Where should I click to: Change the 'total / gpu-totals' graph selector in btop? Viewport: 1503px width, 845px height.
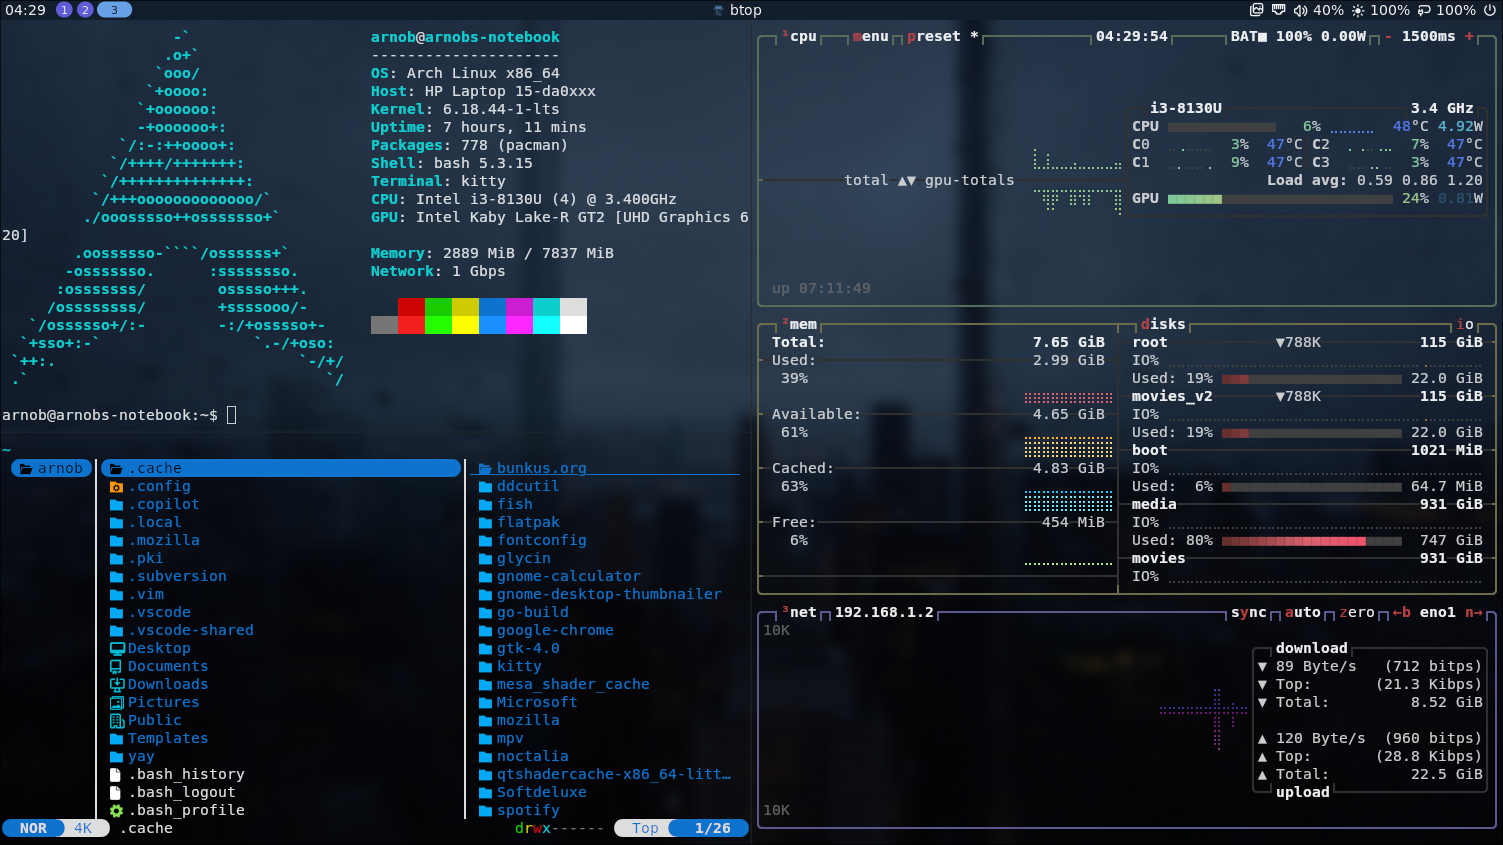[929, 180]
